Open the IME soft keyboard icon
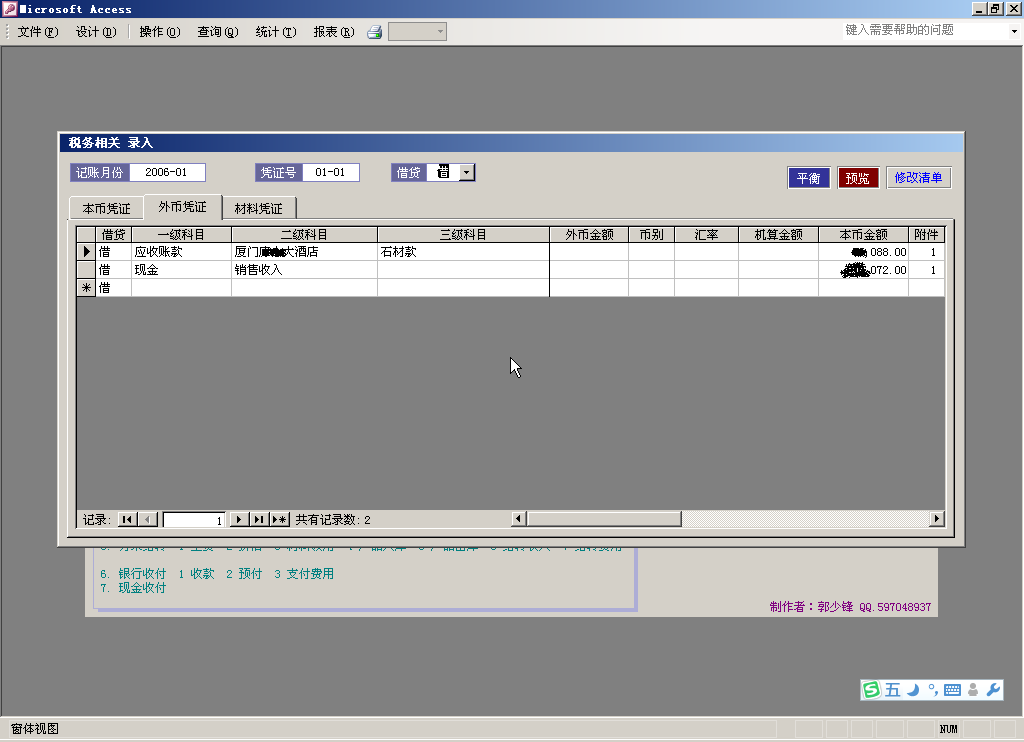 [x=952, y=690]
